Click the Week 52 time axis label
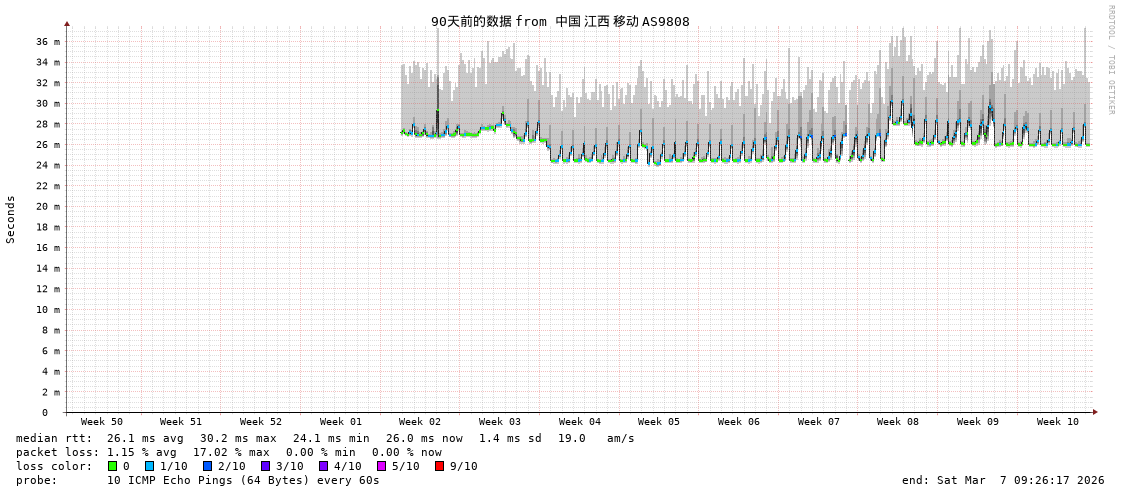 (x=261, y=422)
